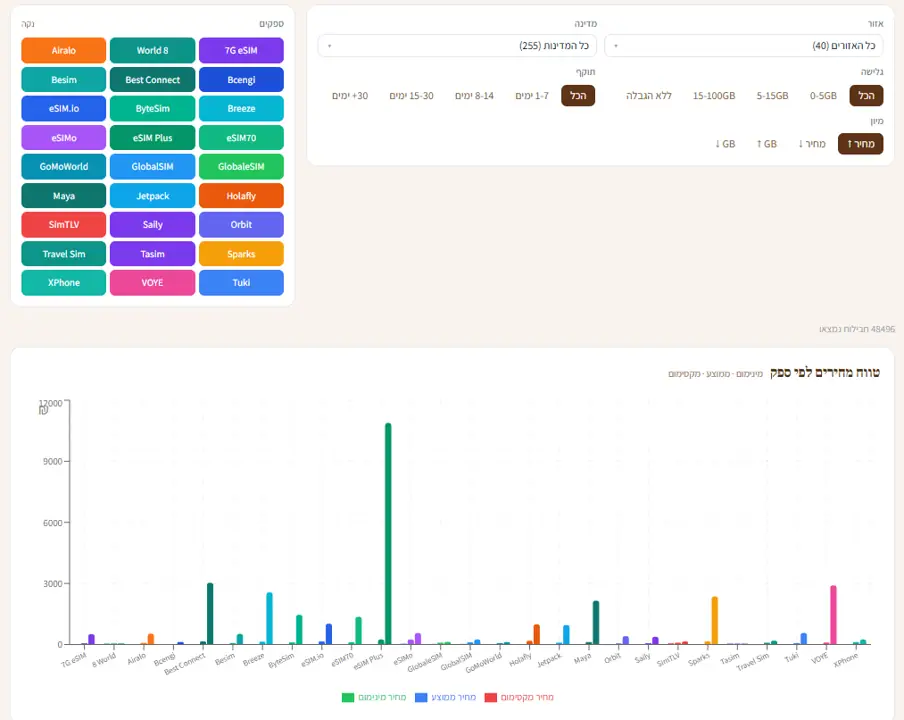Filter validity to 8-14 days
The width and height of the screenshot is (904, 720).
[x=474, y=96]
